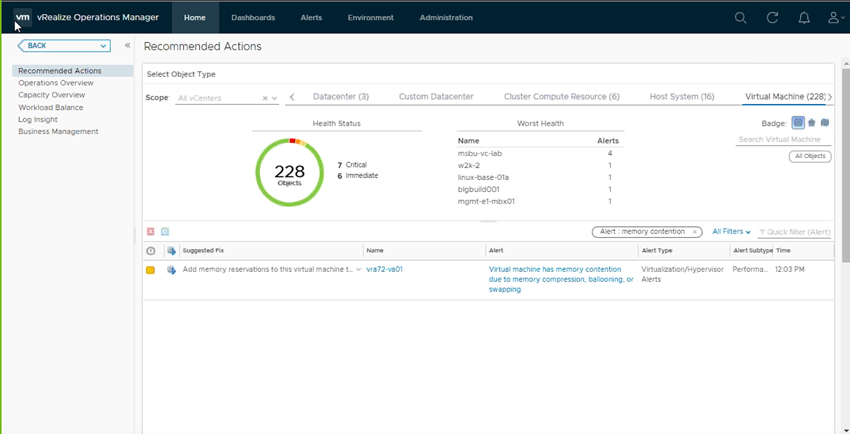This screenshot has width=850, height=434.
Task: Open the user account menu icon
Action: point(836,17)
